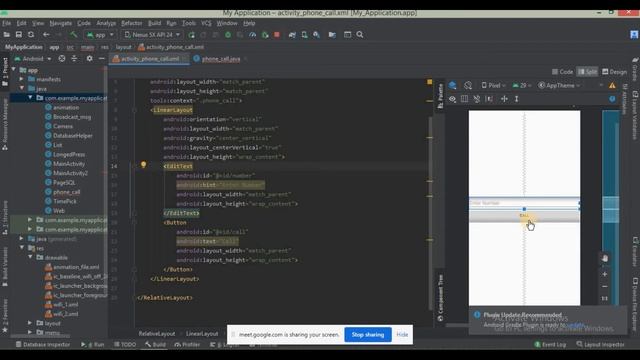Open the Refactor menu

pyautogui.click(x=131, y=23)
